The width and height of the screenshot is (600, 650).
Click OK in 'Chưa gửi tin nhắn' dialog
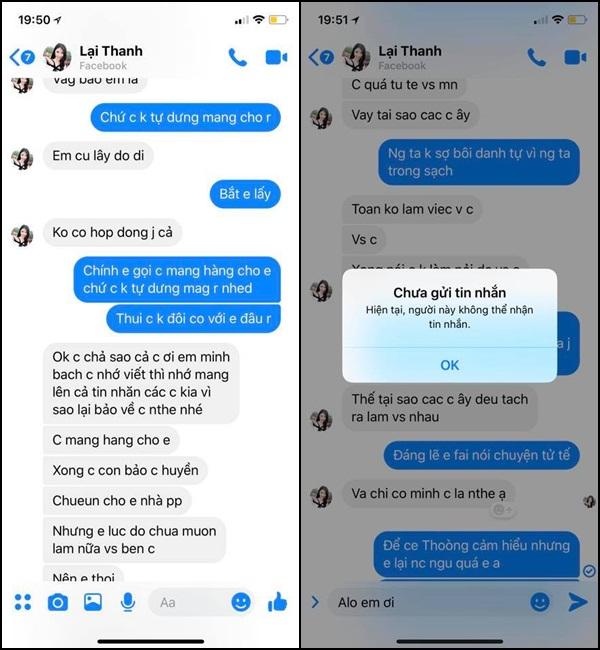(x=449, y=365)
